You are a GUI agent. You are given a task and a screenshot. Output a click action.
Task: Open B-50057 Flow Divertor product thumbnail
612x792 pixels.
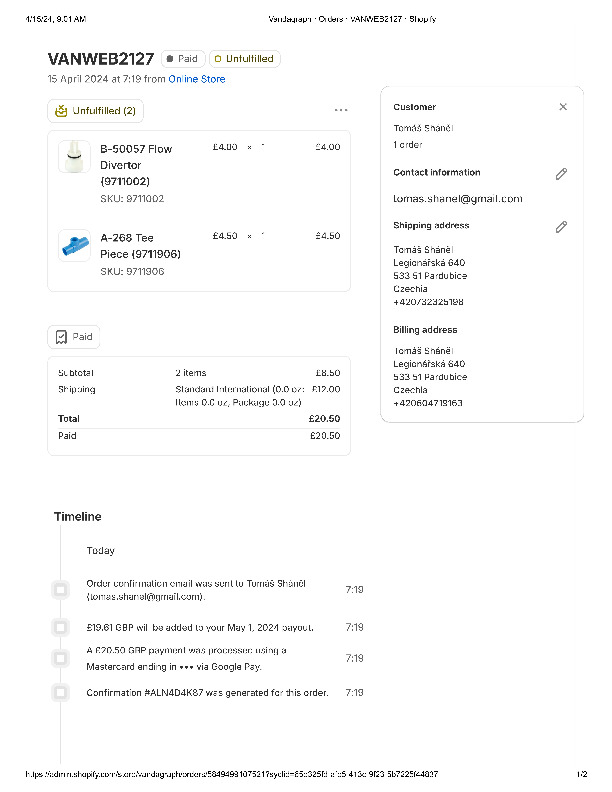(x=74, y=158)
